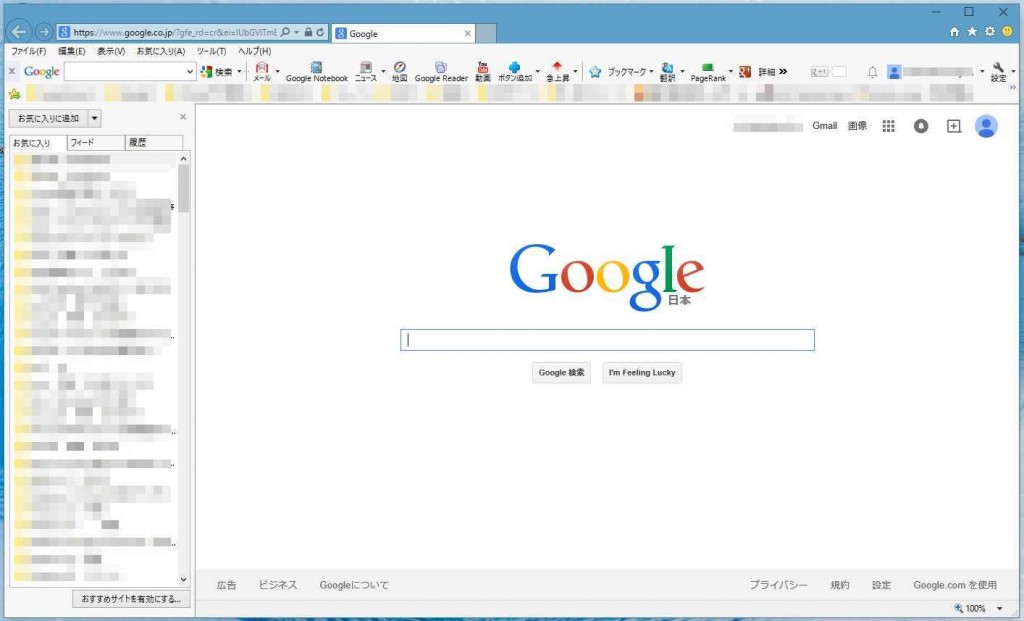Open the ファイル(F) menu
Screen dimensions: 1024x621
(29, 51)
